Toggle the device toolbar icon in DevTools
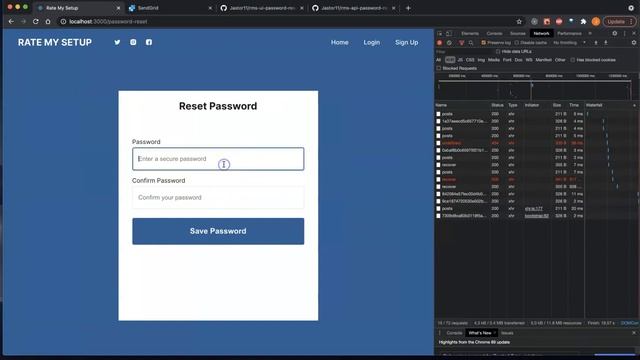Viewport: 640px width, 360px height. point(449,33)
